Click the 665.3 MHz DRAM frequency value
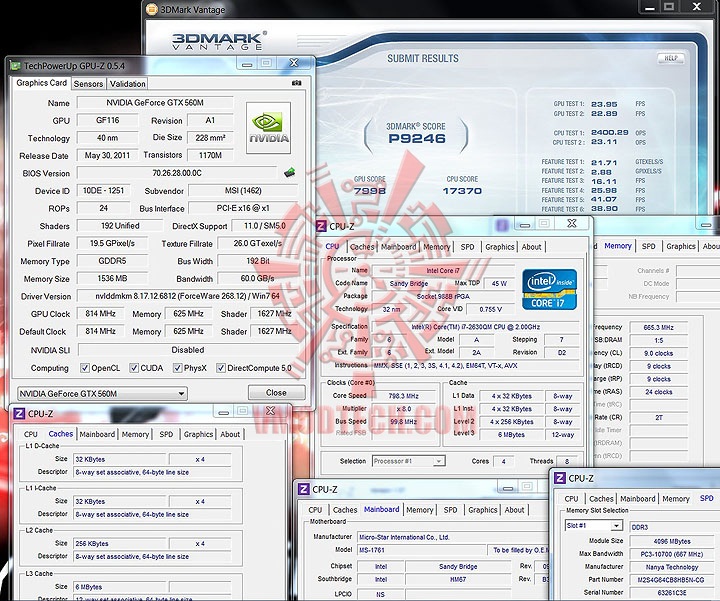 (x=658, y=327)
